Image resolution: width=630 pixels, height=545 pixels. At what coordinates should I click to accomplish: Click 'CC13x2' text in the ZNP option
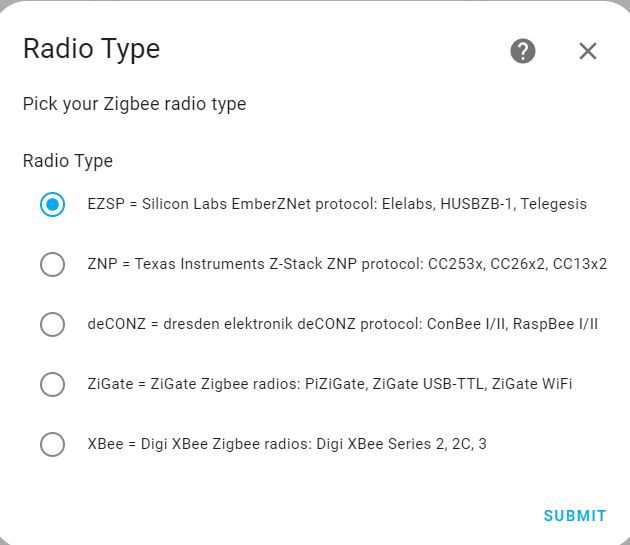point(580,264)
